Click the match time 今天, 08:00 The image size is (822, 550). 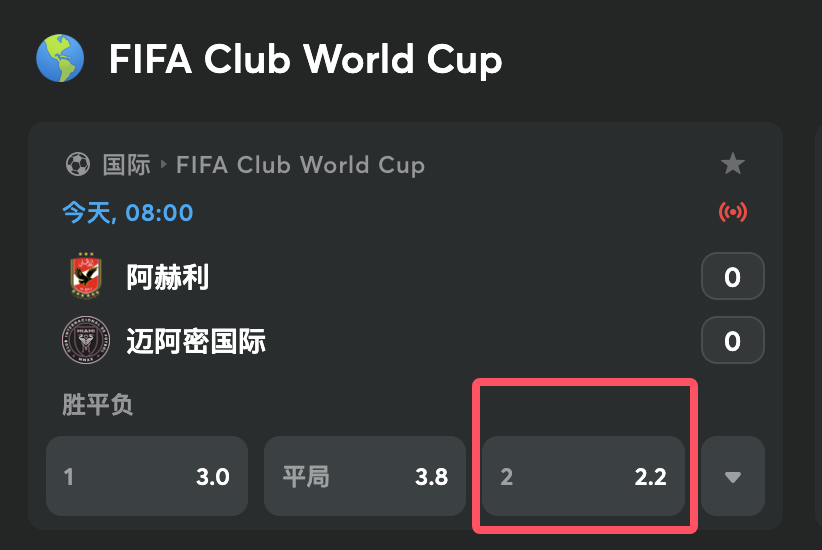point(128,213)
